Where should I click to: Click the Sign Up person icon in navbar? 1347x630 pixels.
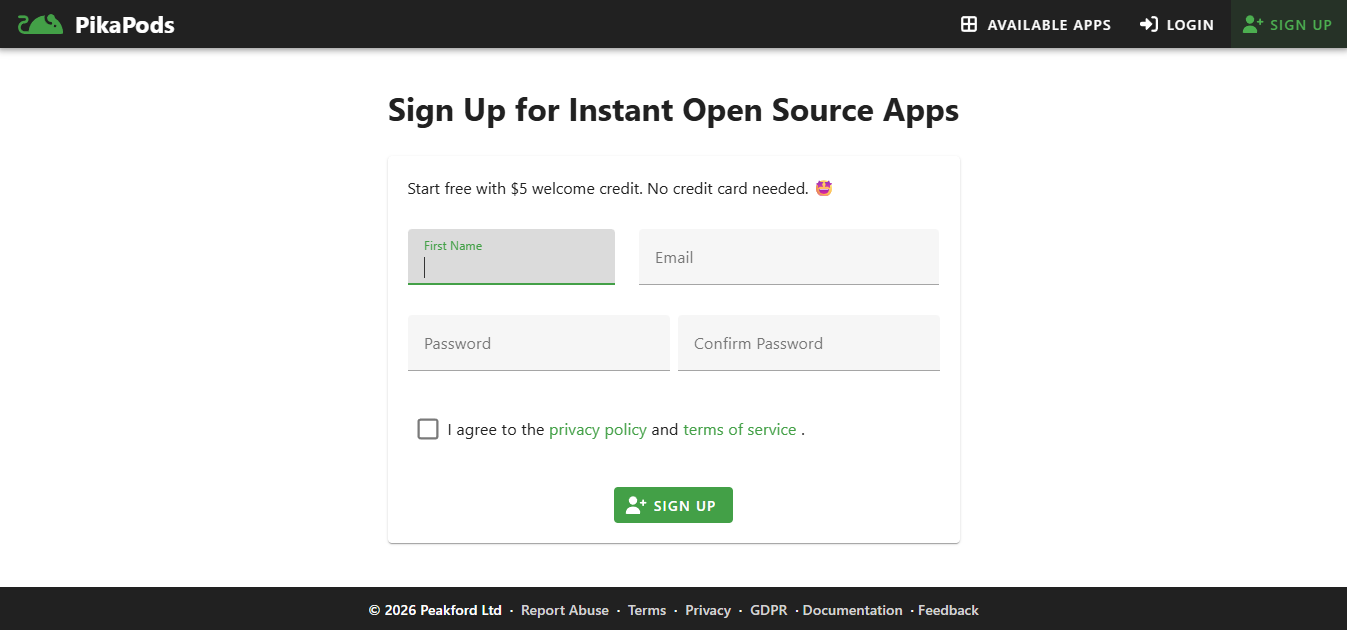click(x=1253, y=25)
